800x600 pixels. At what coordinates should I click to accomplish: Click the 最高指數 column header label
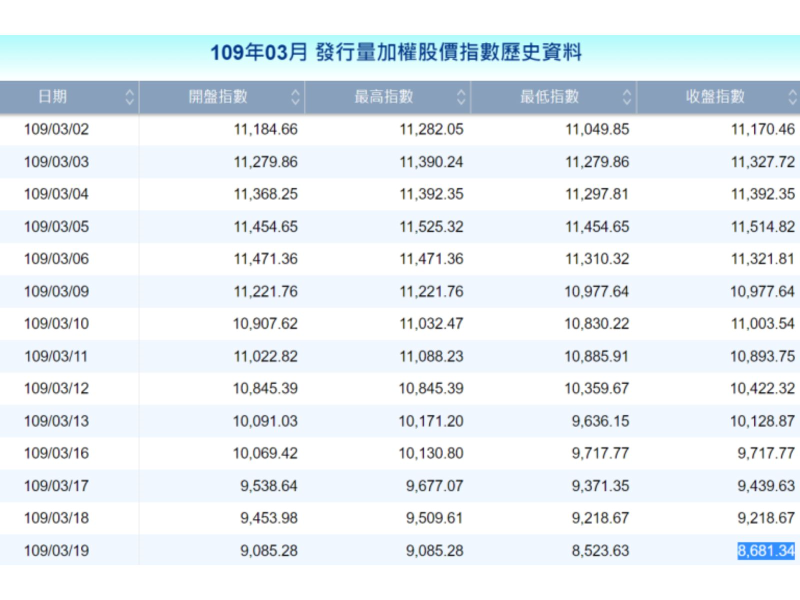point(384,97)
